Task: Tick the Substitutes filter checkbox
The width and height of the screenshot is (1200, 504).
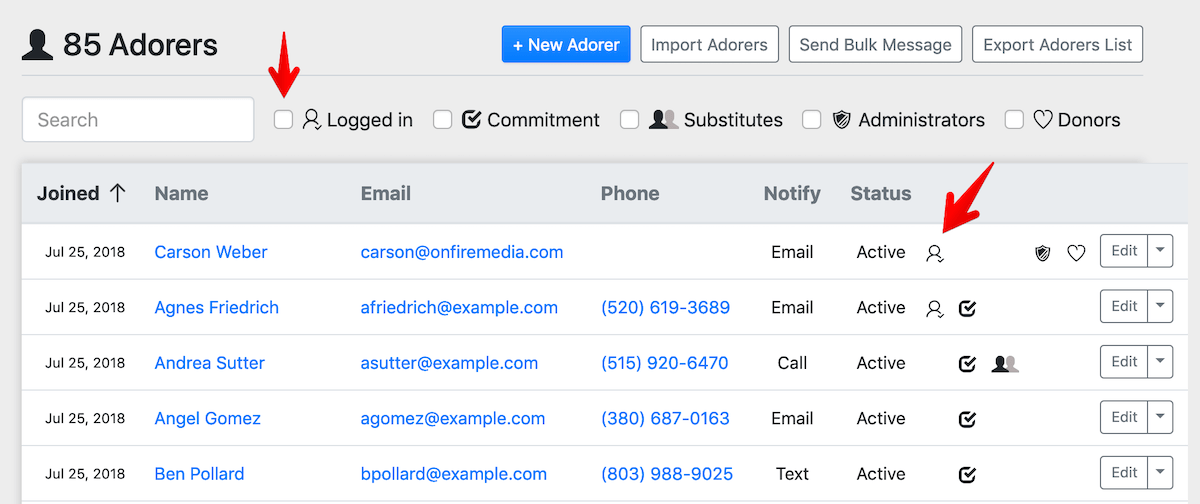Action: (x=629, y=120)
